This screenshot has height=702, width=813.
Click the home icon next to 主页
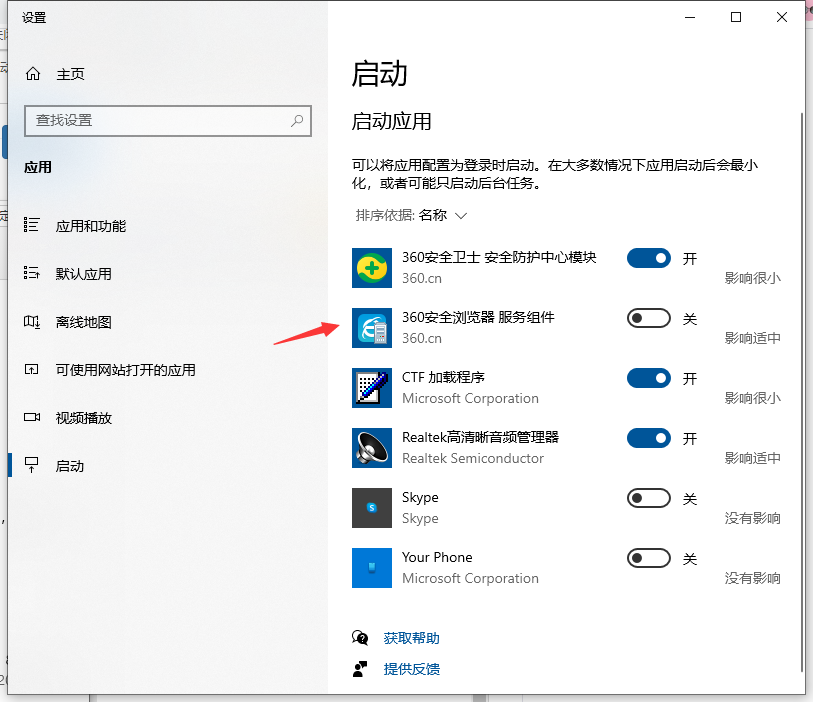(34, 73)
